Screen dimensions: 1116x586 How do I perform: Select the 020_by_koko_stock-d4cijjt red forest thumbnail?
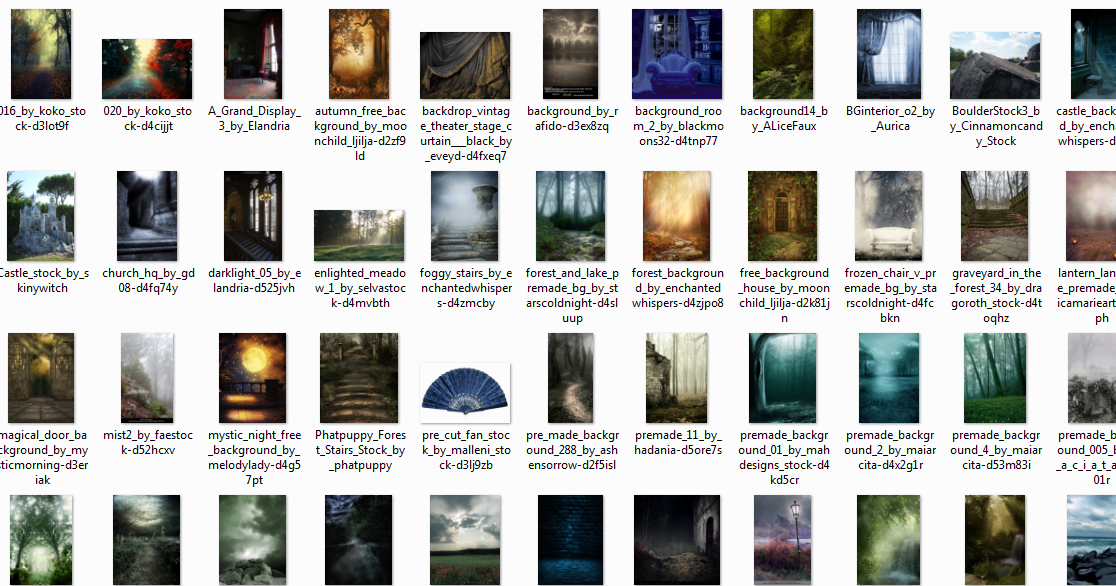[x=147, y=69]
